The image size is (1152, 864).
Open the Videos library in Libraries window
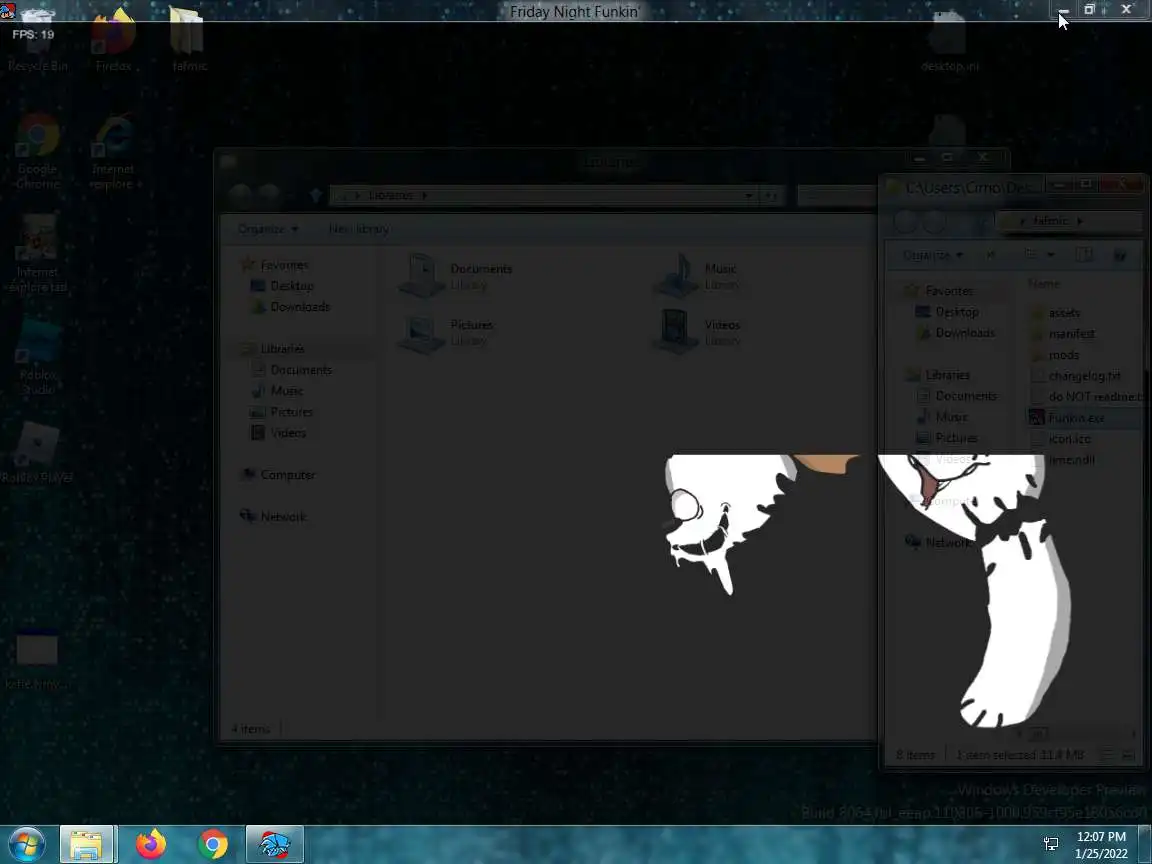698,332
